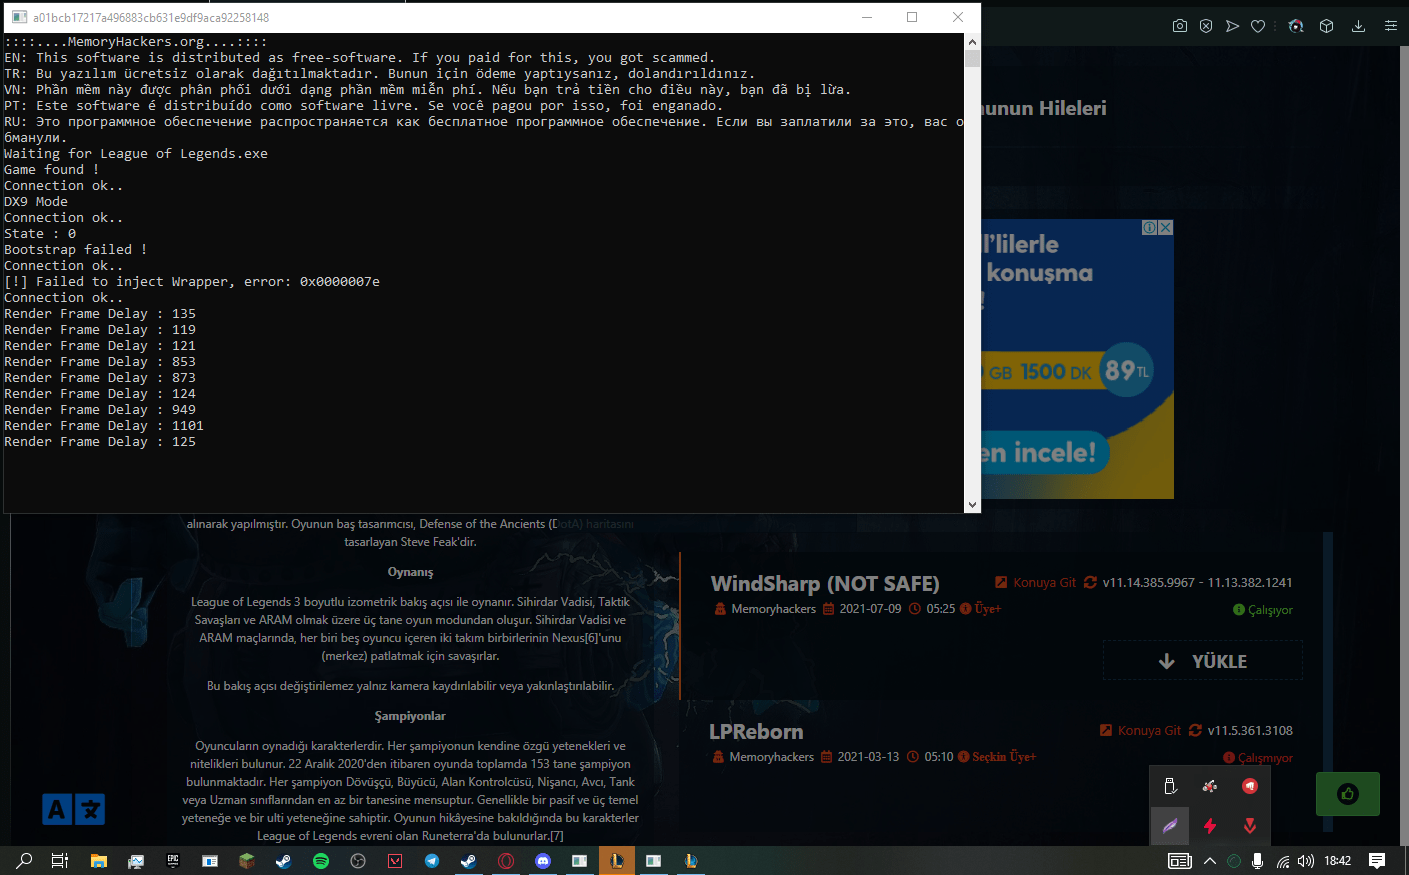
Task: Open the LPReborn title link
Action: pos(756,732)
